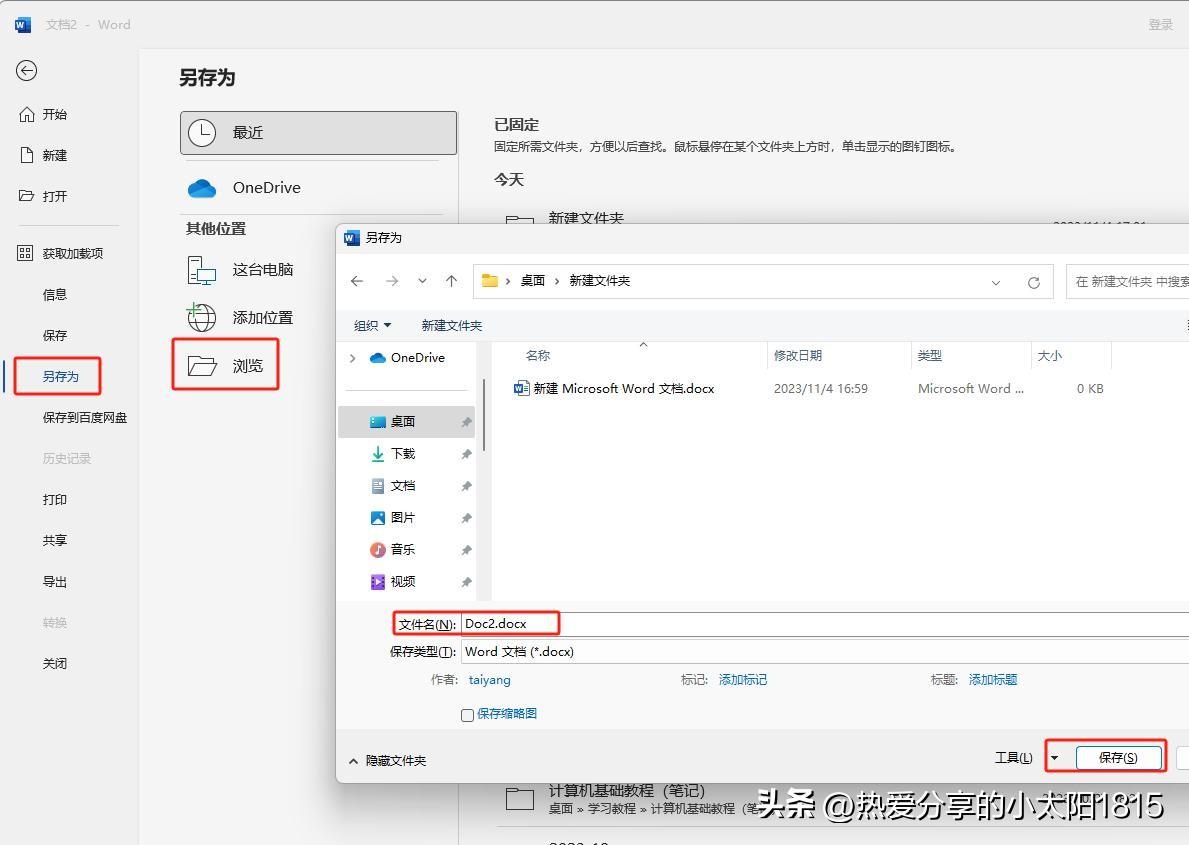Click the dialog back navigation arrow

(x=357, y=281)
